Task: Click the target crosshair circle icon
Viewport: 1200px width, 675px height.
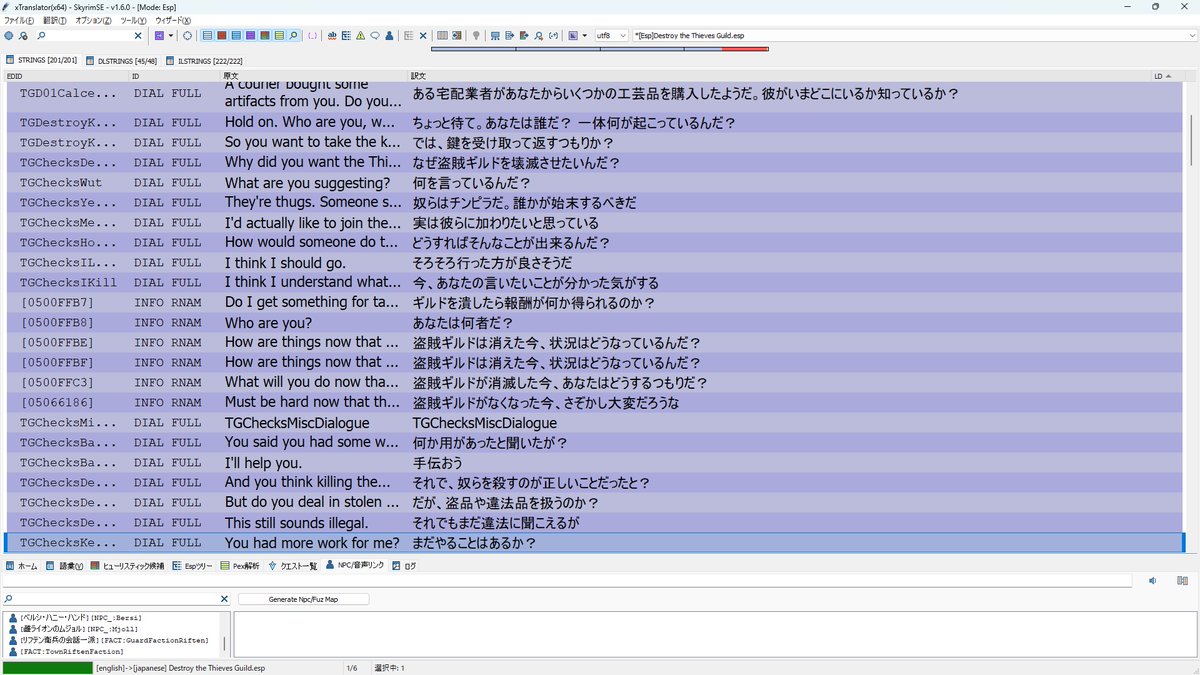Action: tap(187, 35)
